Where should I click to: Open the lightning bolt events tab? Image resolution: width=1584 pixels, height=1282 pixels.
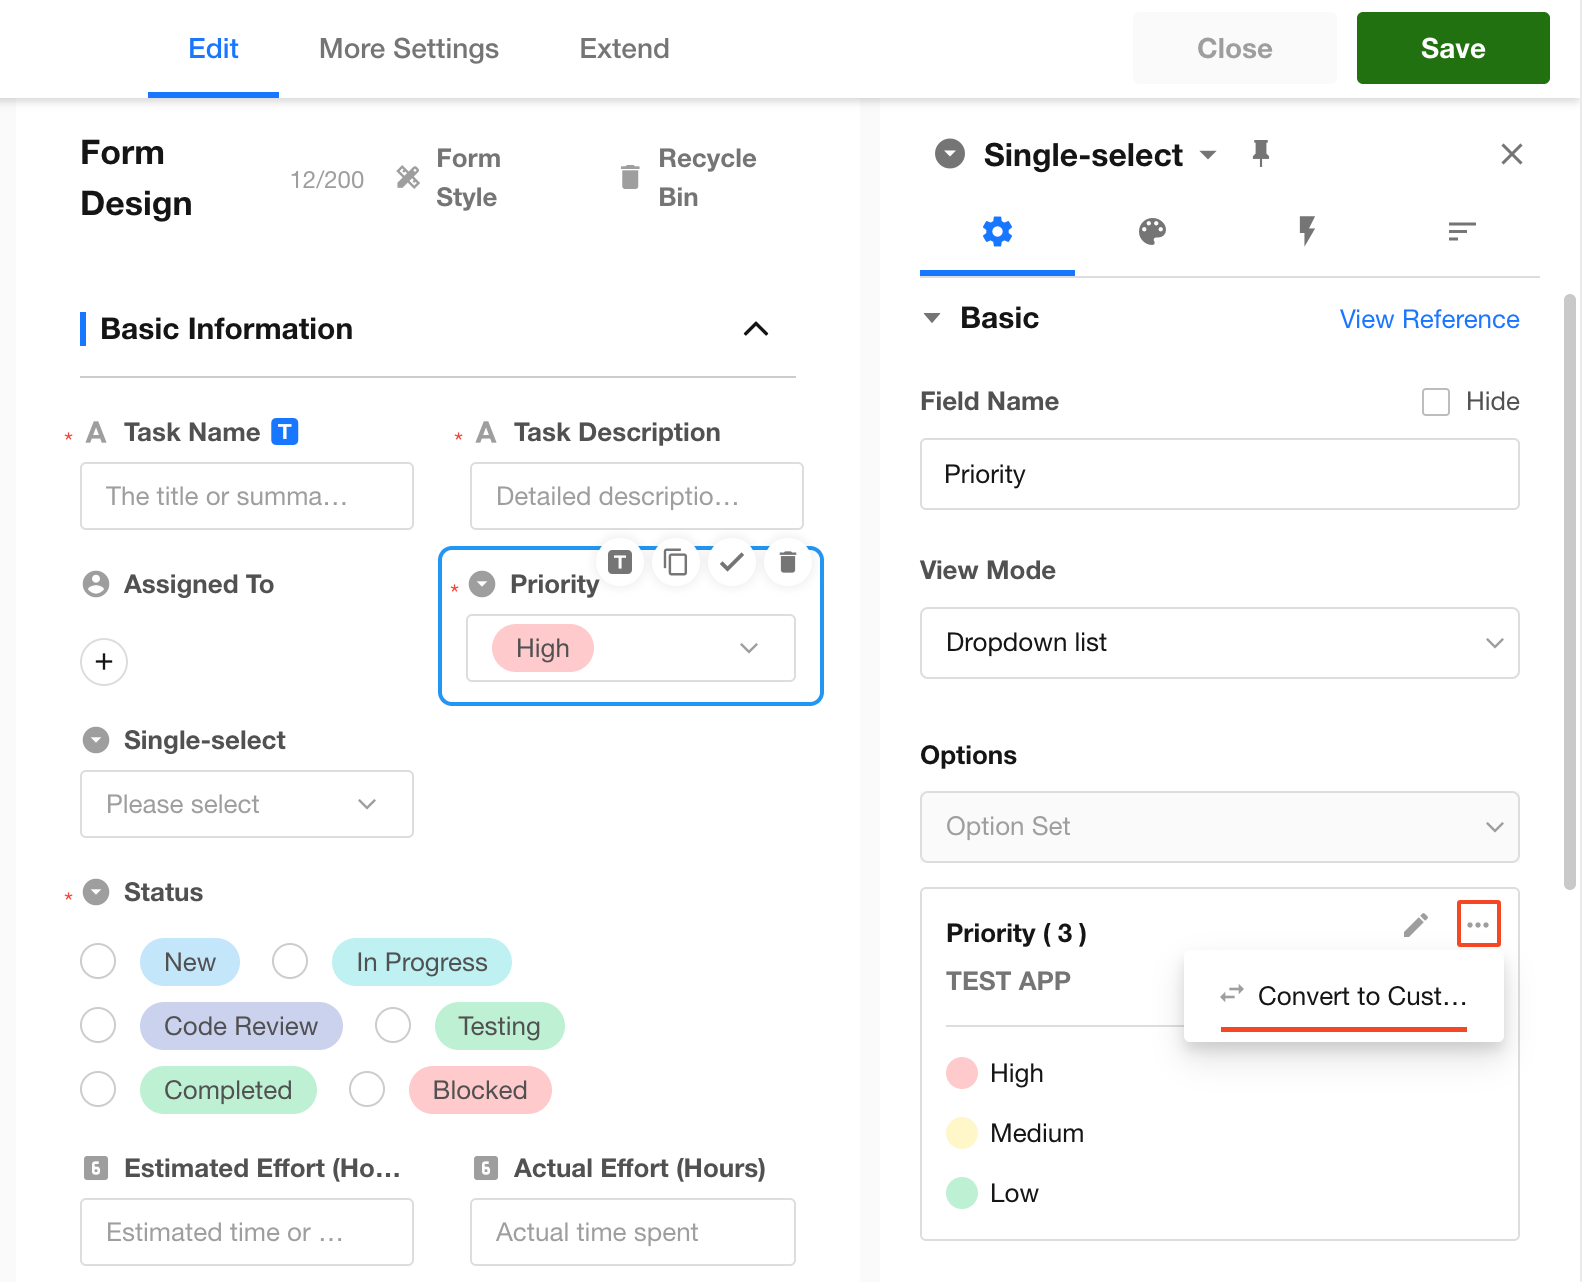pos(1306,232)
